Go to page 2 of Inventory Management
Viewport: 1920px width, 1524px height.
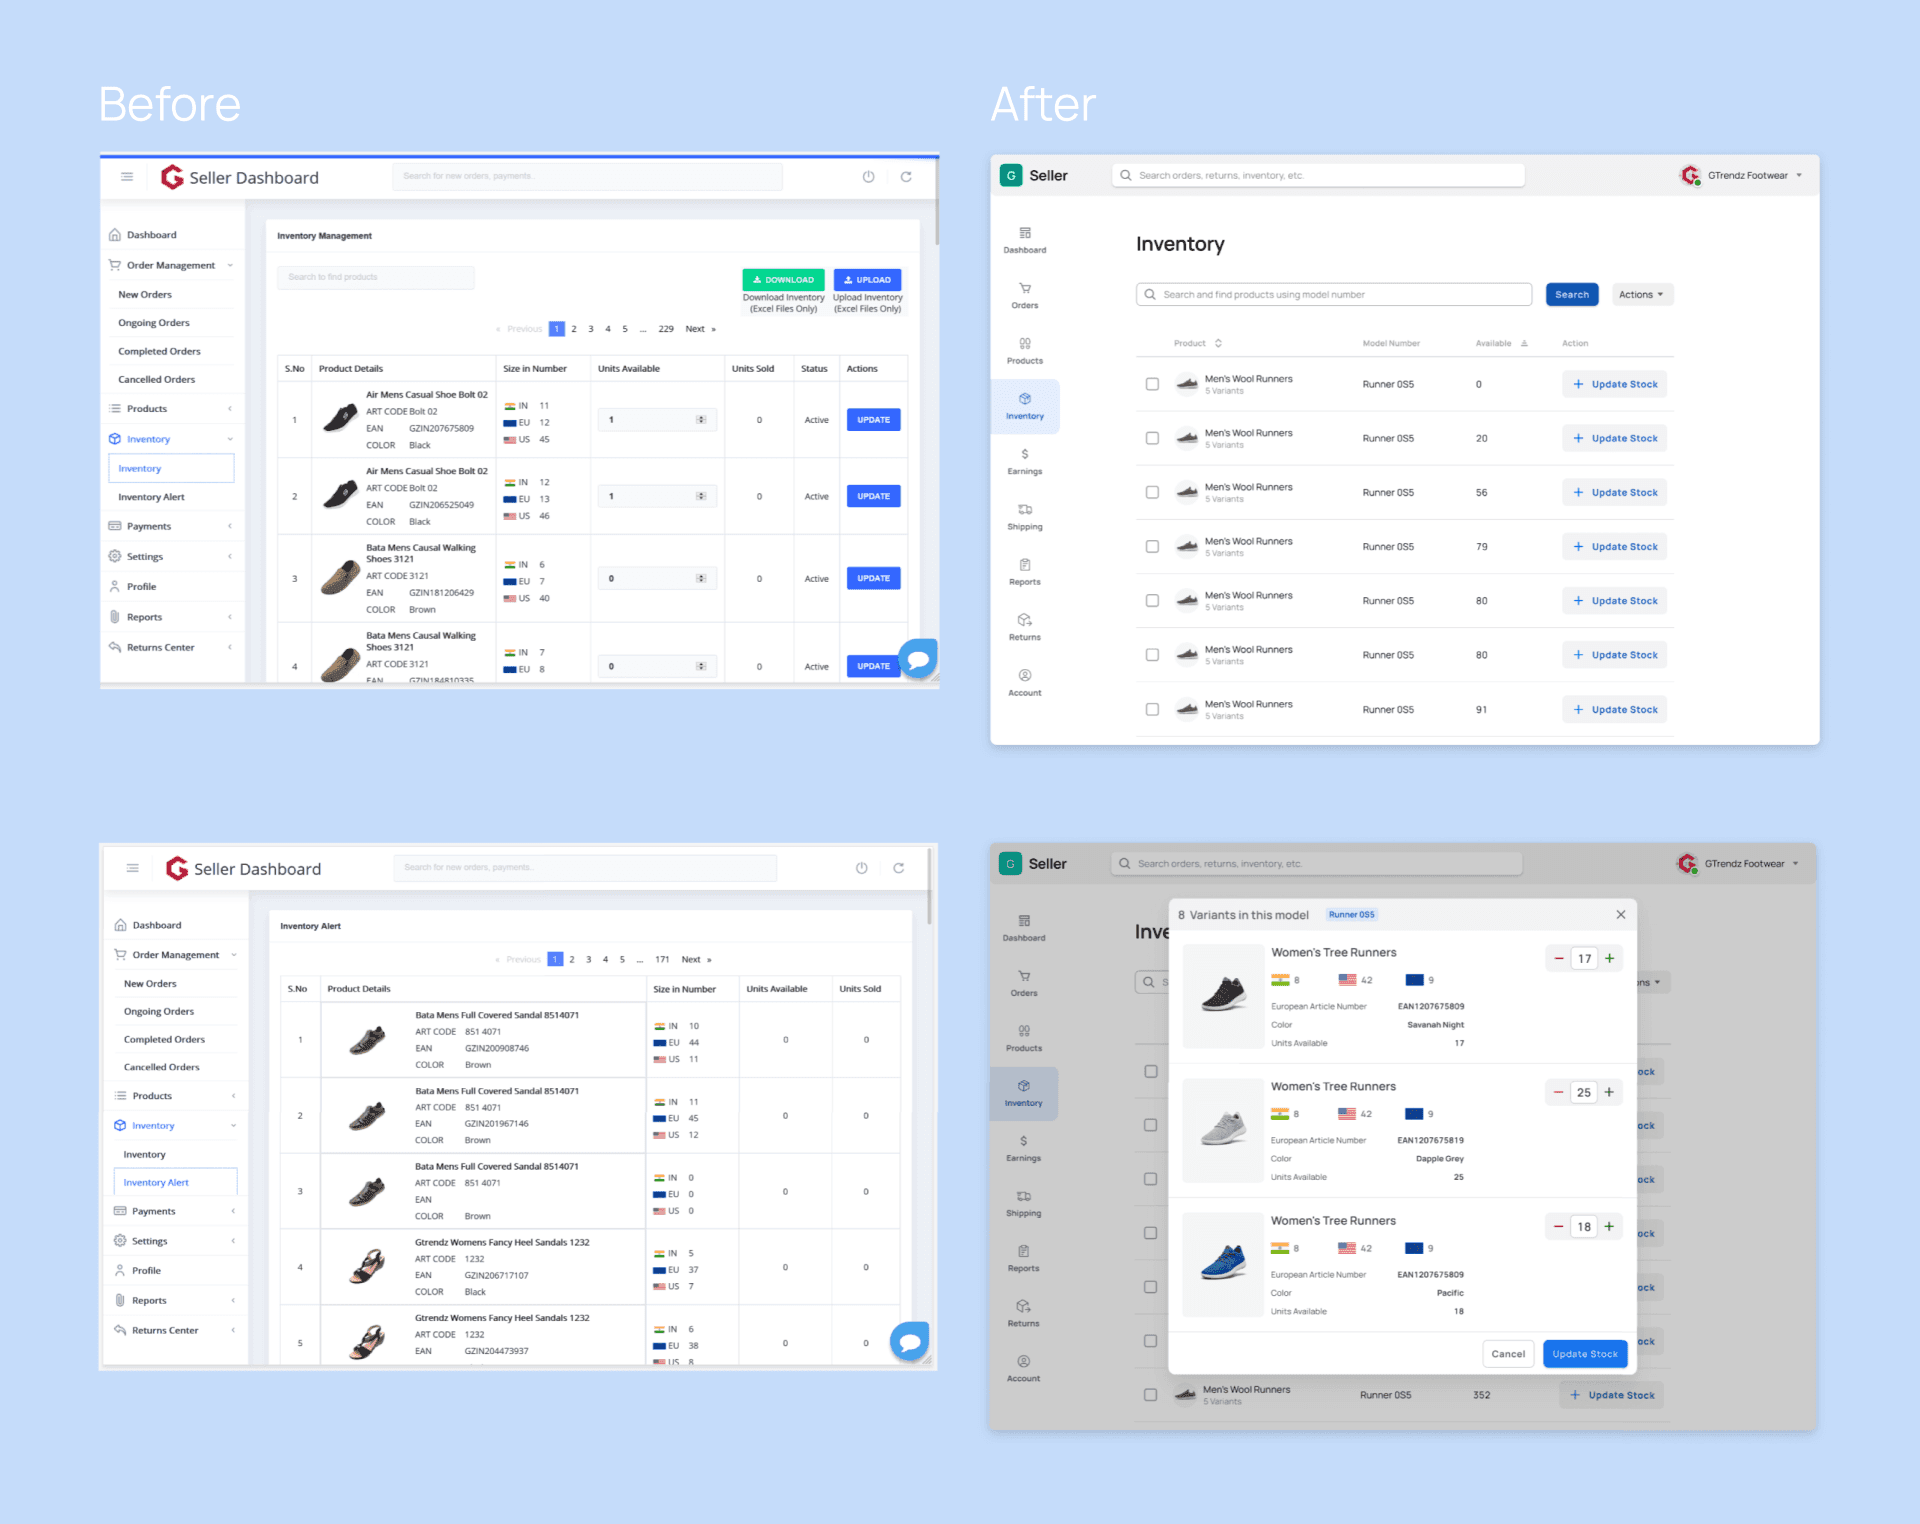[574, 329]
